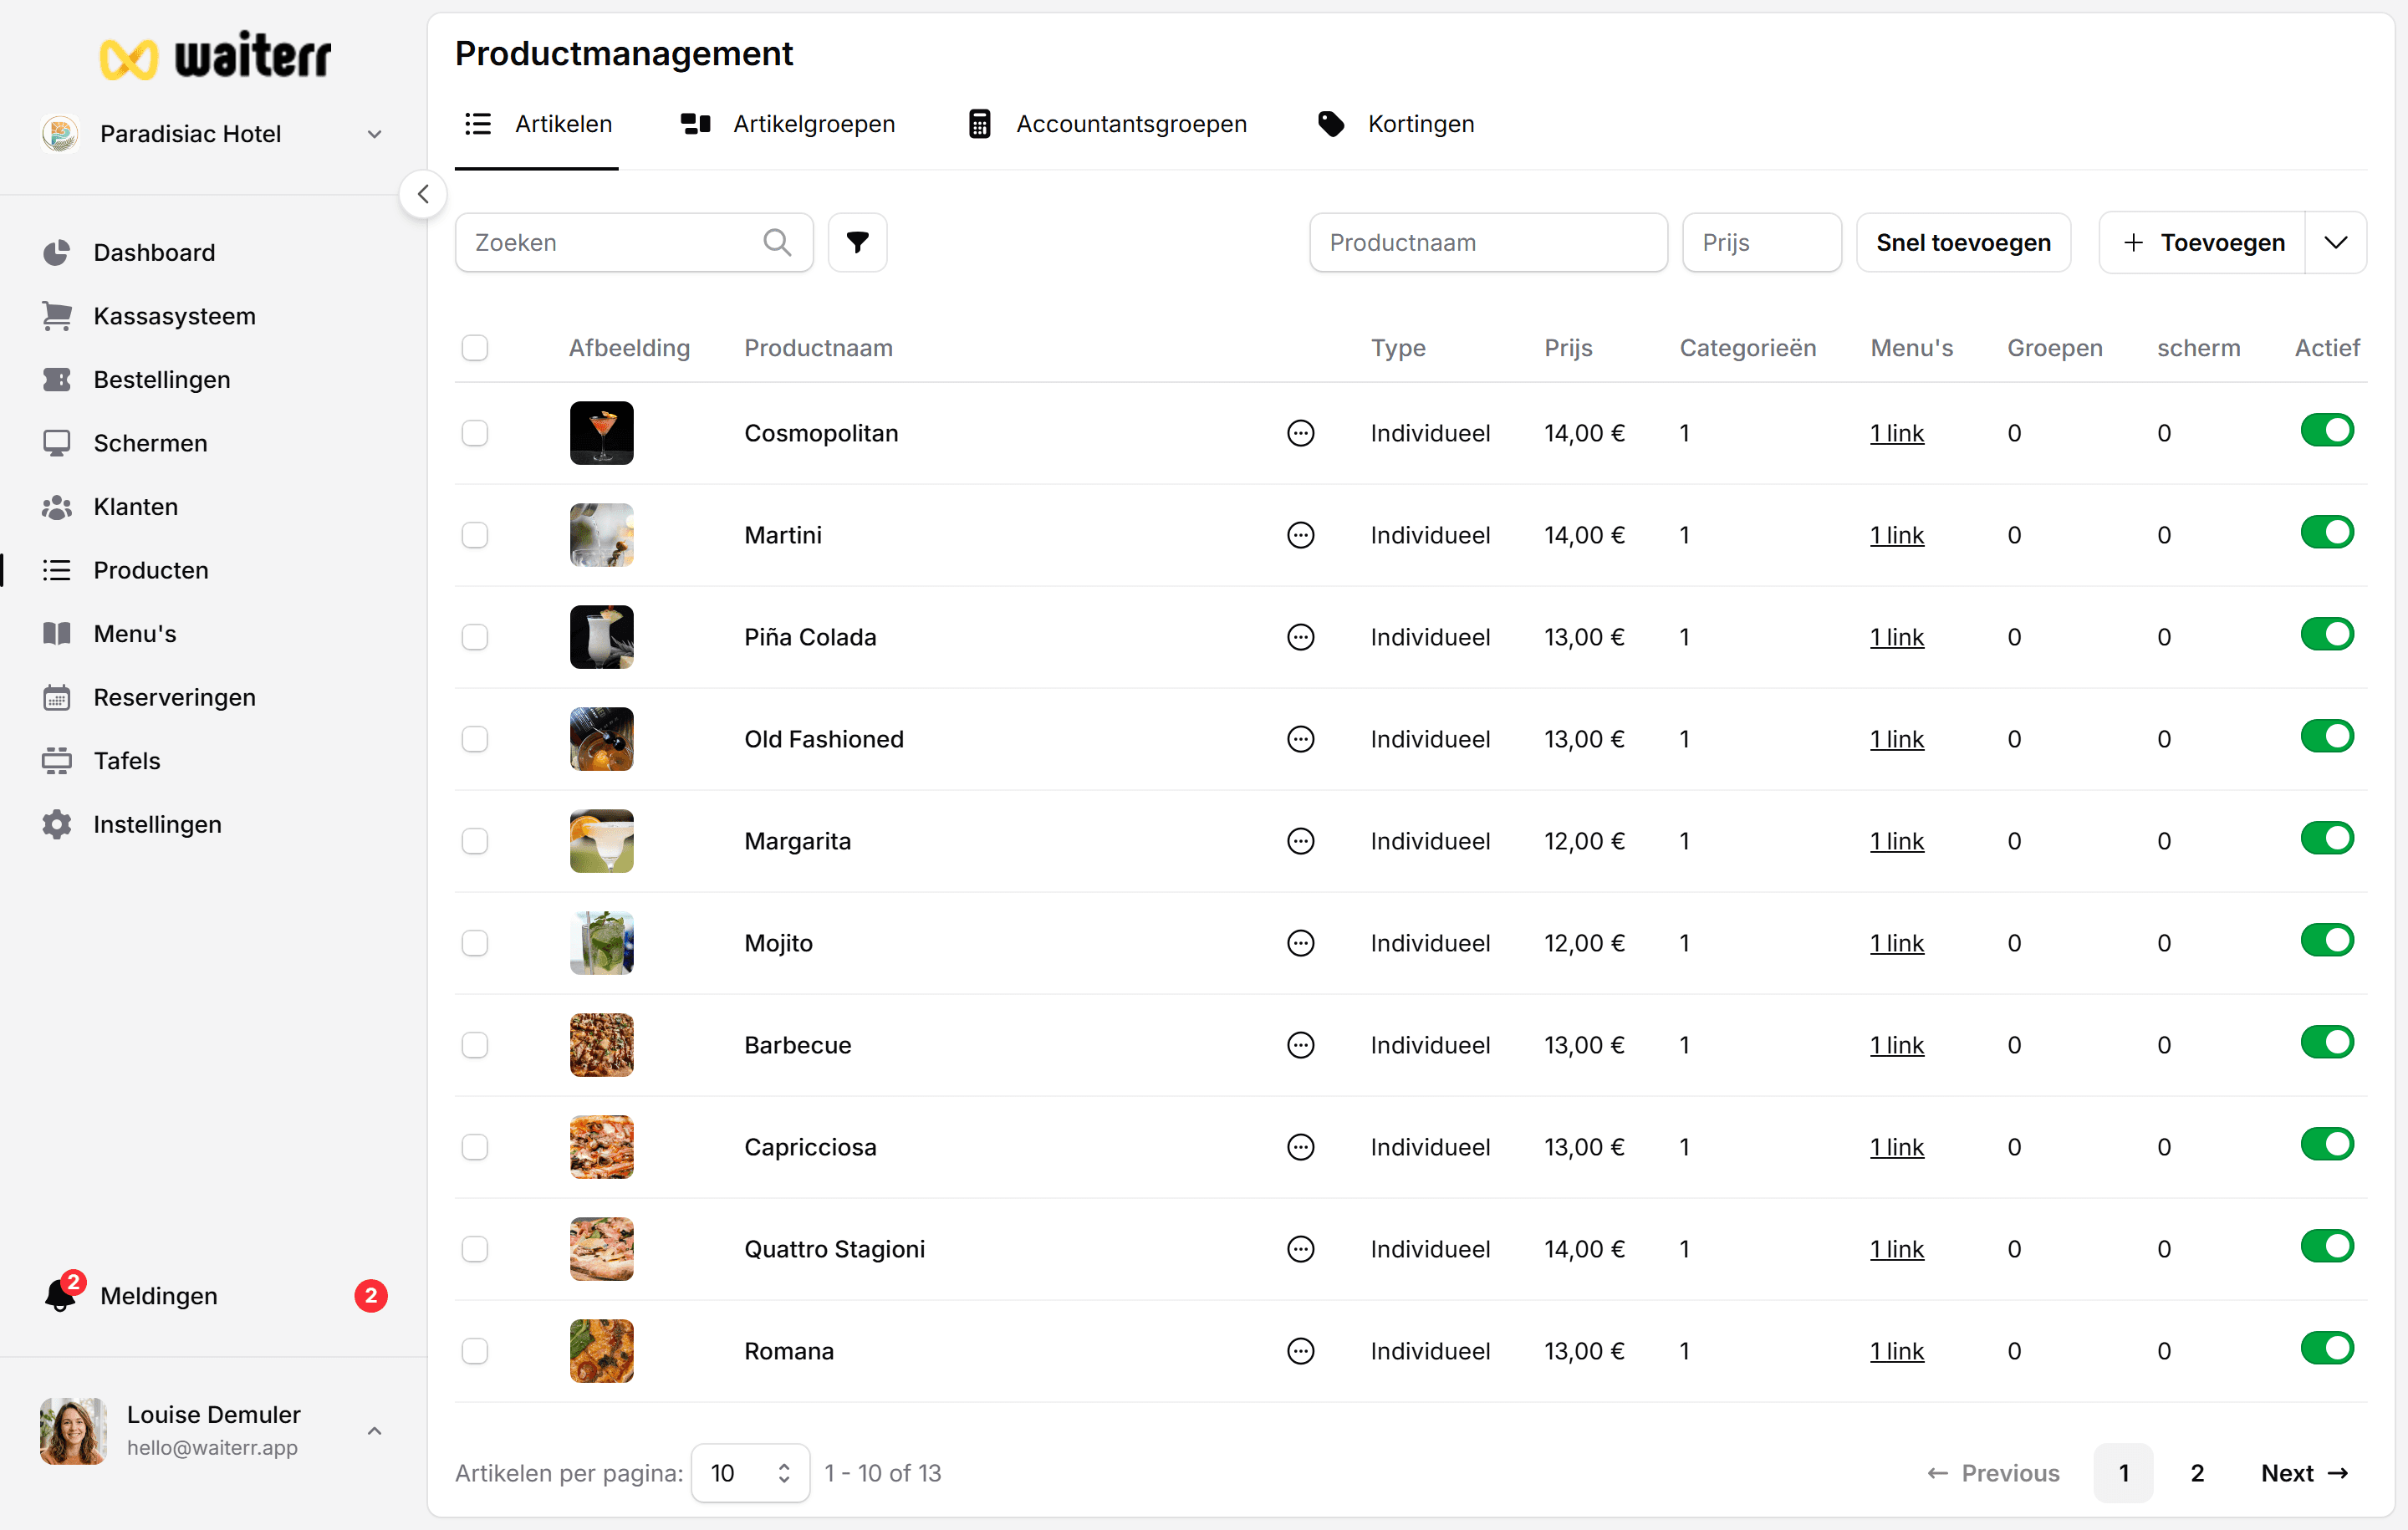Switch to the Kortingen tab
Screen dimensions: 2408x1530
1397,124
